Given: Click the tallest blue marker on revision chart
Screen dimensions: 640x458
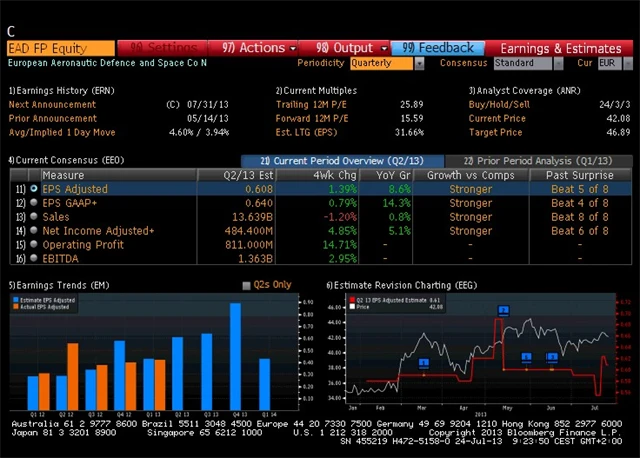Looking at the screenshot, I should tap(503, 311).
